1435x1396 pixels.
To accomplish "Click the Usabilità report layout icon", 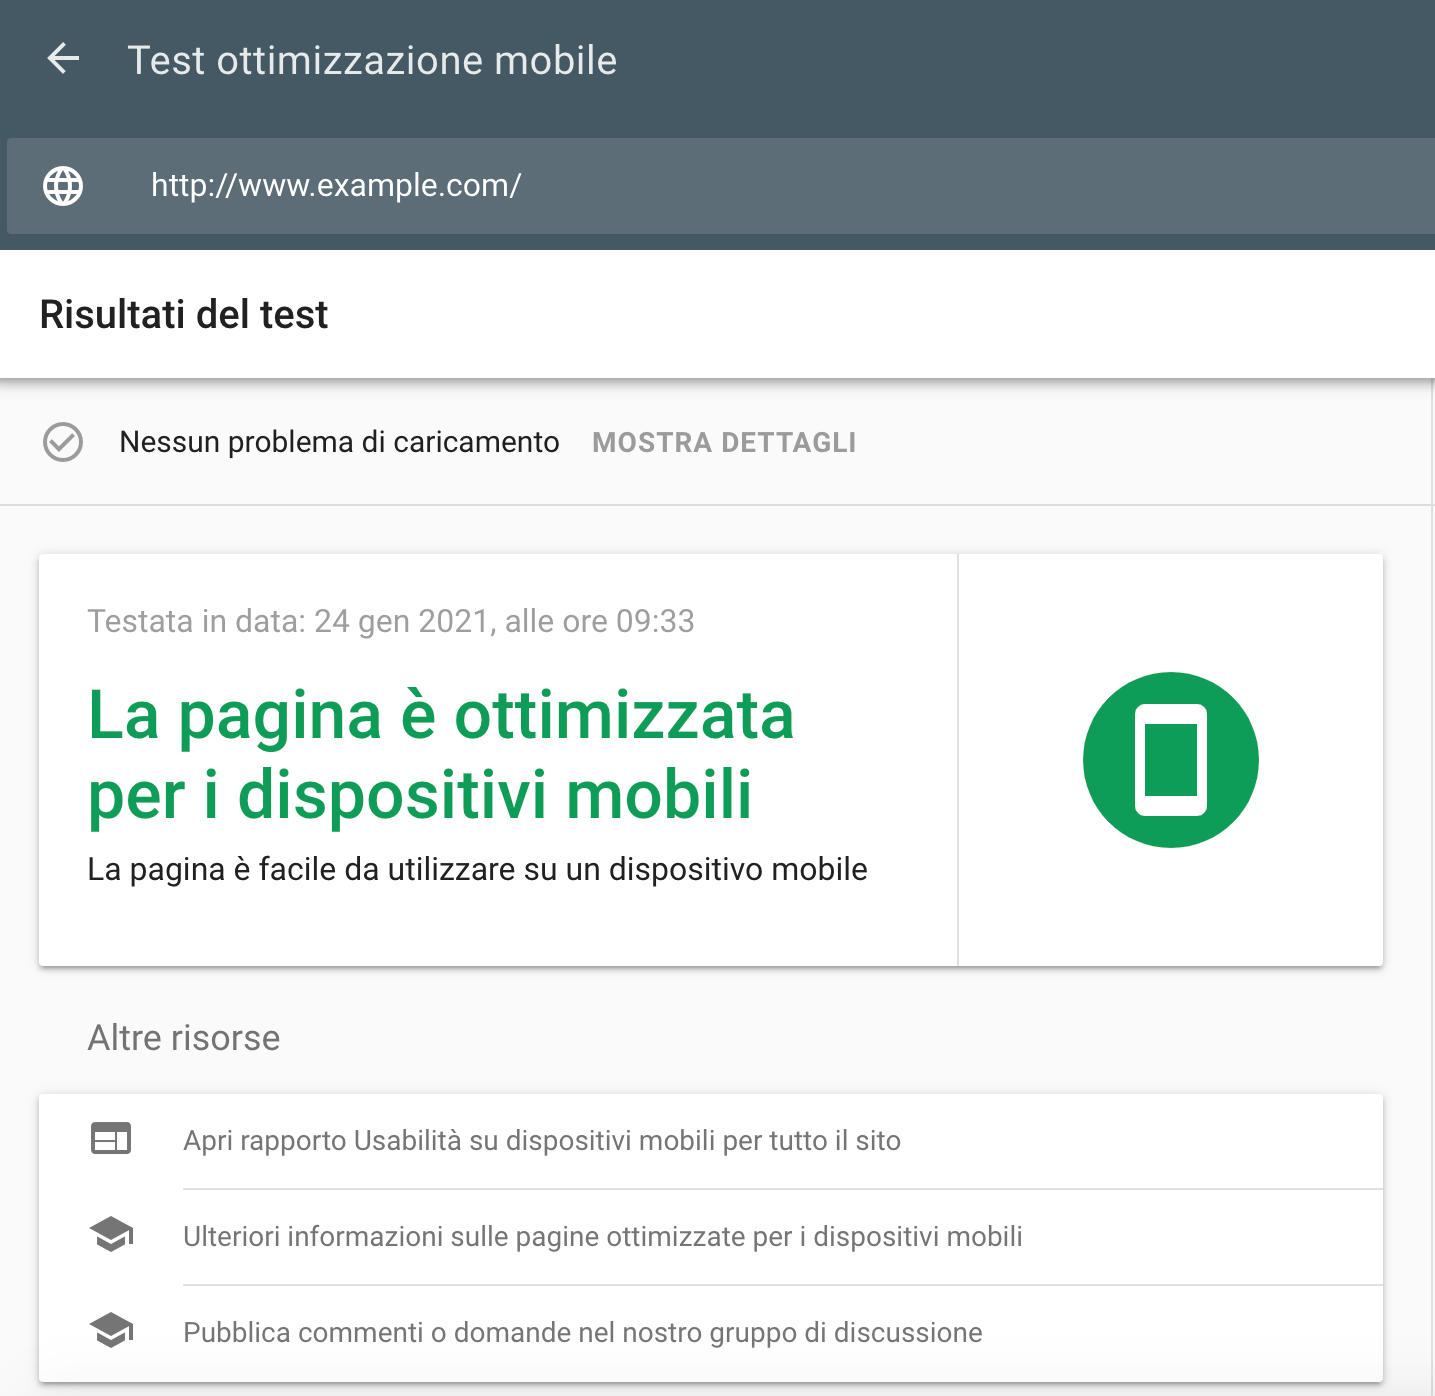I will (111, 1139).
